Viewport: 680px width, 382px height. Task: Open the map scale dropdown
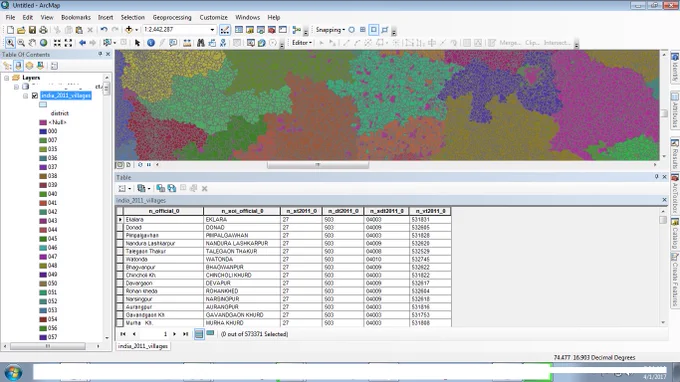212,30
